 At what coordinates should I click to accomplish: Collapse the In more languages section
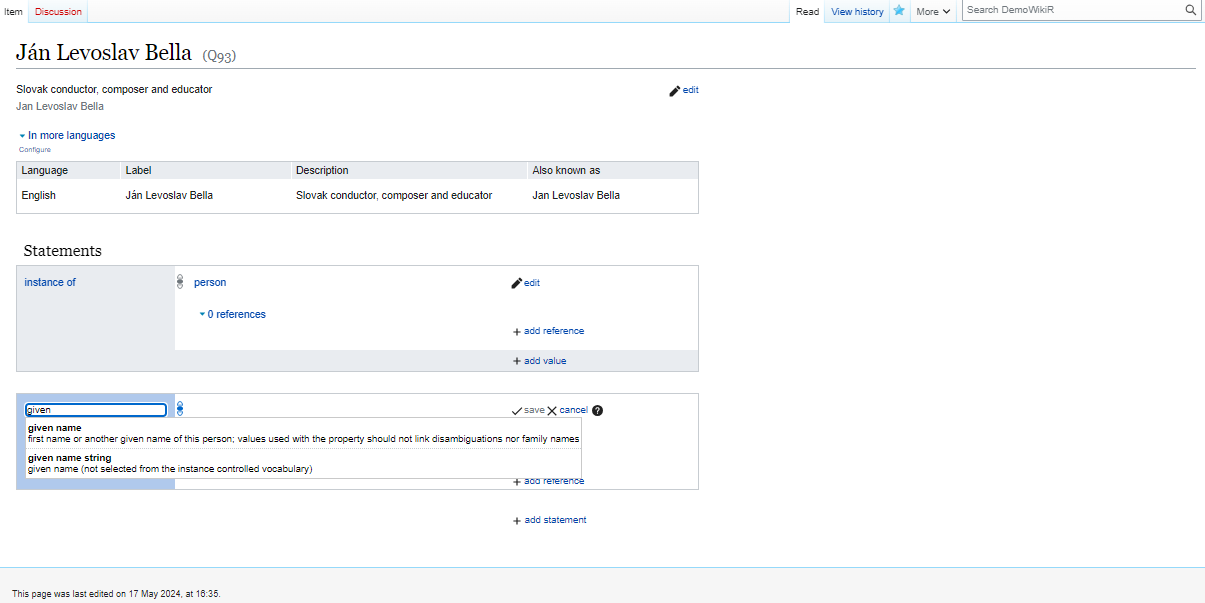pyautogui.click(x=66, y=135)
